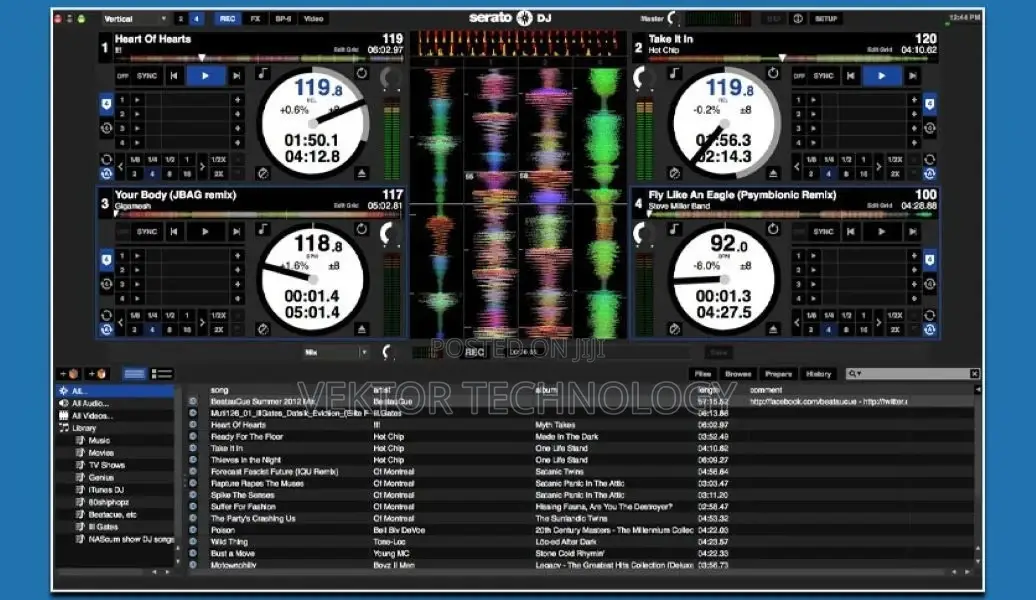Open MIDI assign icon next to SETUP
Screen dimensions: 1036x600
click(798, 19)
